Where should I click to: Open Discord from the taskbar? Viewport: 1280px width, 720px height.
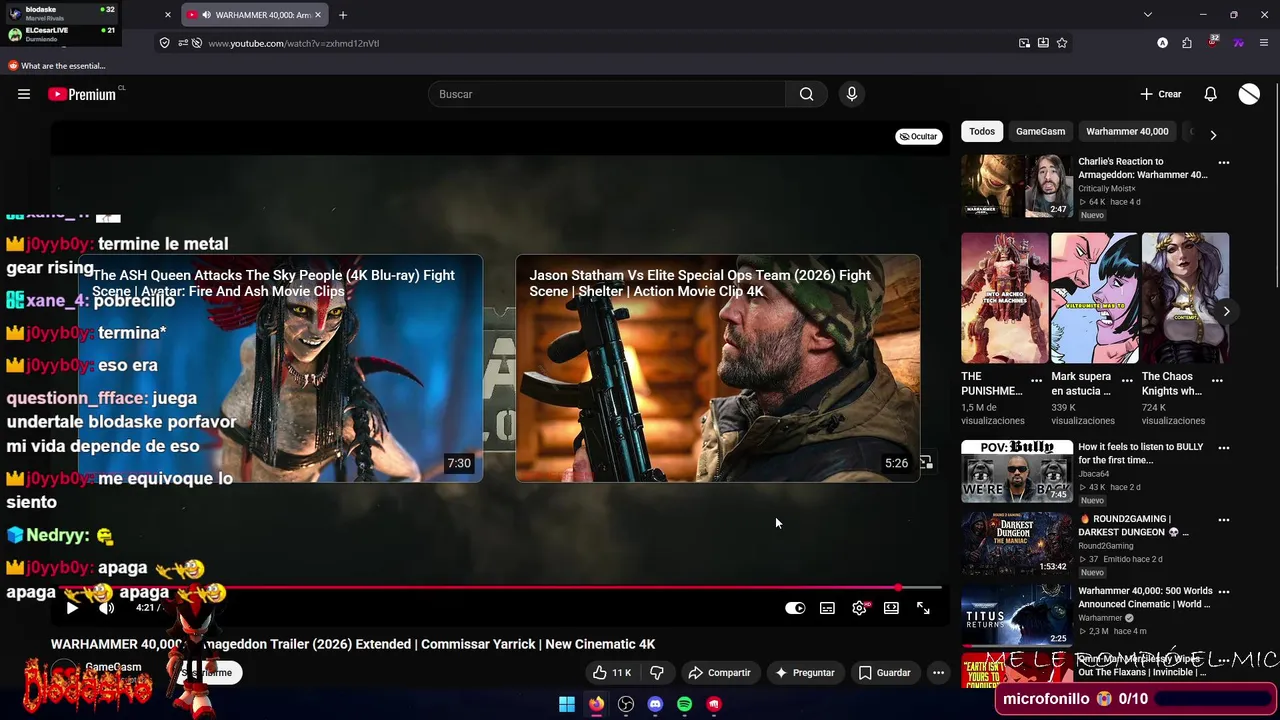(x=655, y=704)
